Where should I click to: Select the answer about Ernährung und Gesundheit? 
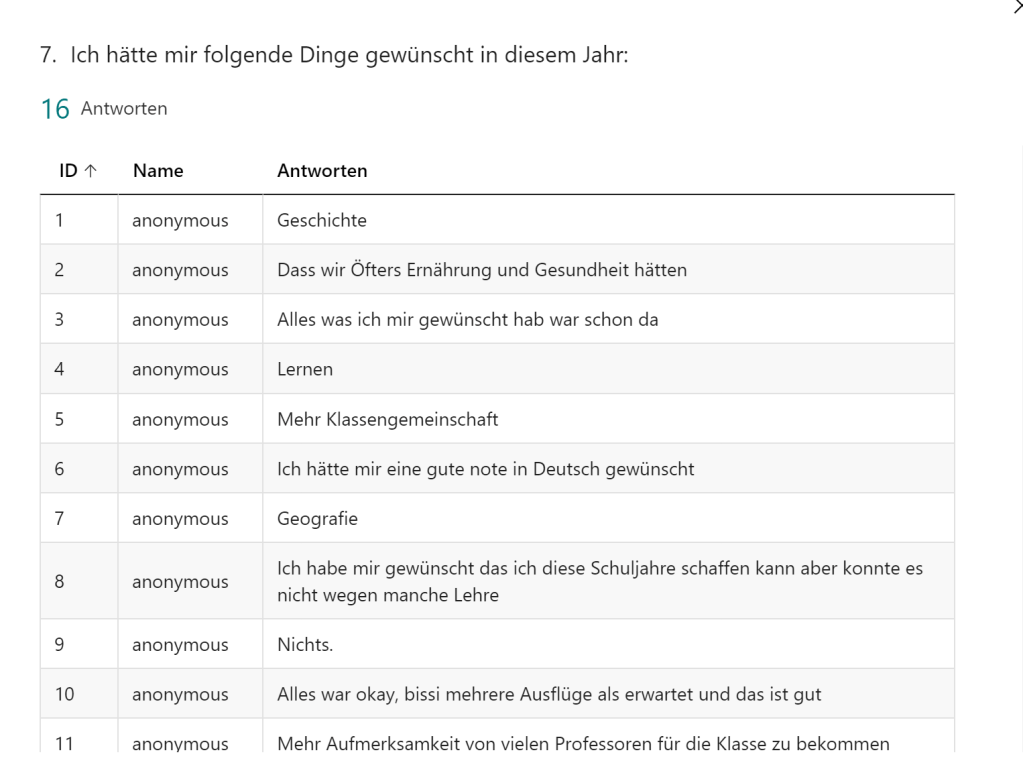[481, 270]
